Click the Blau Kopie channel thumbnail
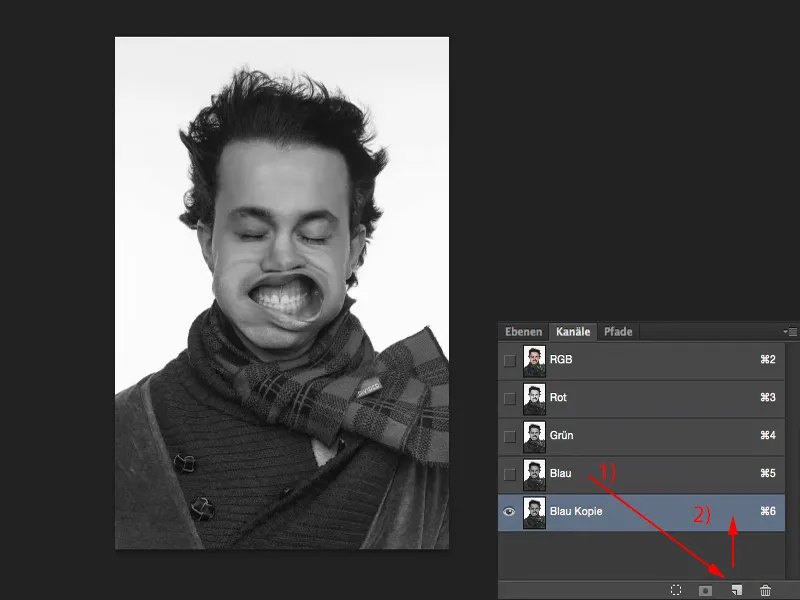This screenshot has width=800, height=600. (x=534, y=512)
